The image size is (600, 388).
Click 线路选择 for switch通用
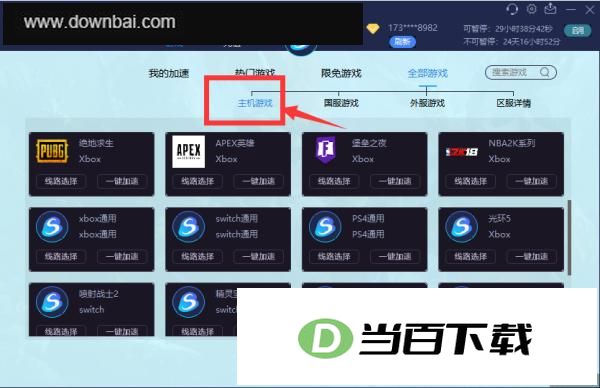pyautogui.click(x=197, y=256)
